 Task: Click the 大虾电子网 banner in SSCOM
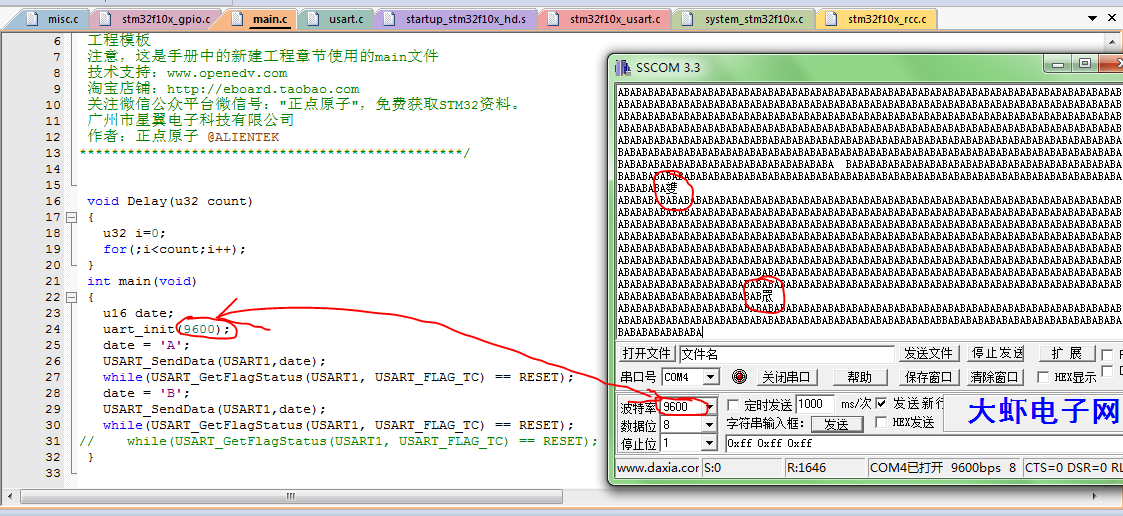point(1043,411)
